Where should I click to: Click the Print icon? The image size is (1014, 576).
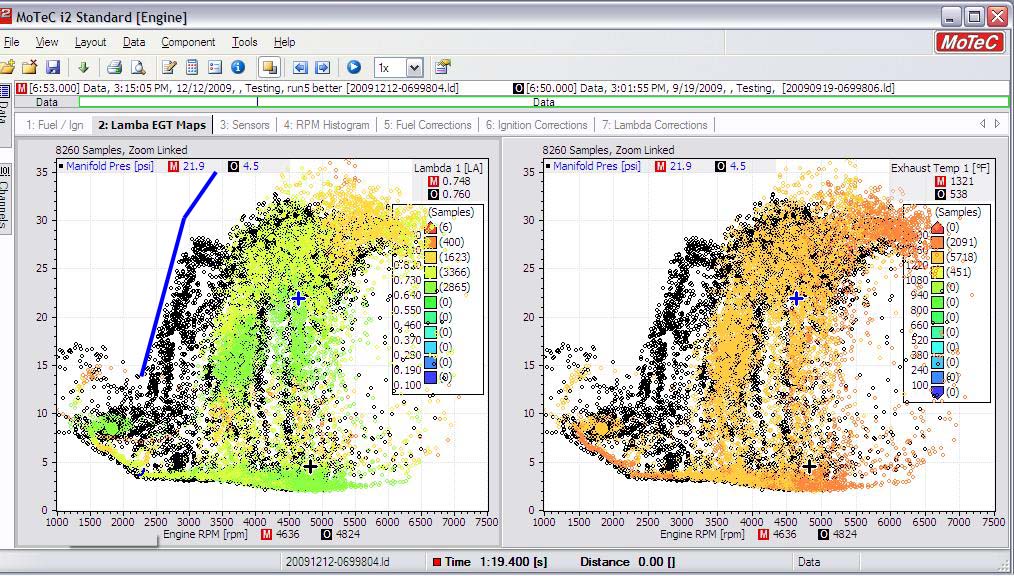pyautogui.click(x=115, y=67)
